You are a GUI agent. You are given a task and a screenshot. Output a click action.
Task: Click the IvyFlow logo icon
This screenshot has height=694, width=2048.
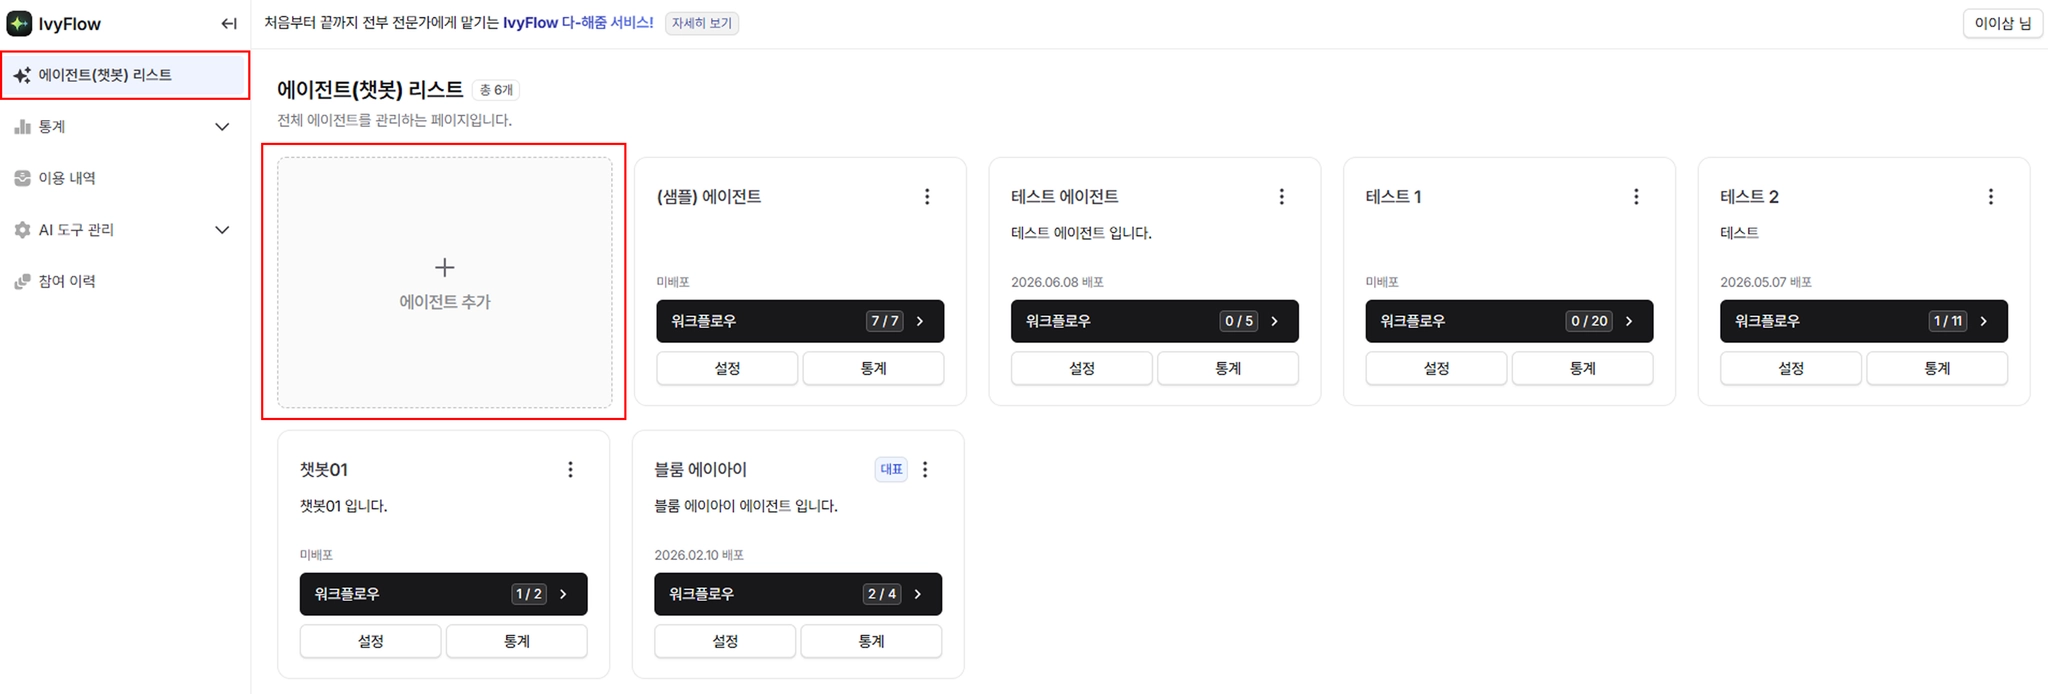[19, 23]
